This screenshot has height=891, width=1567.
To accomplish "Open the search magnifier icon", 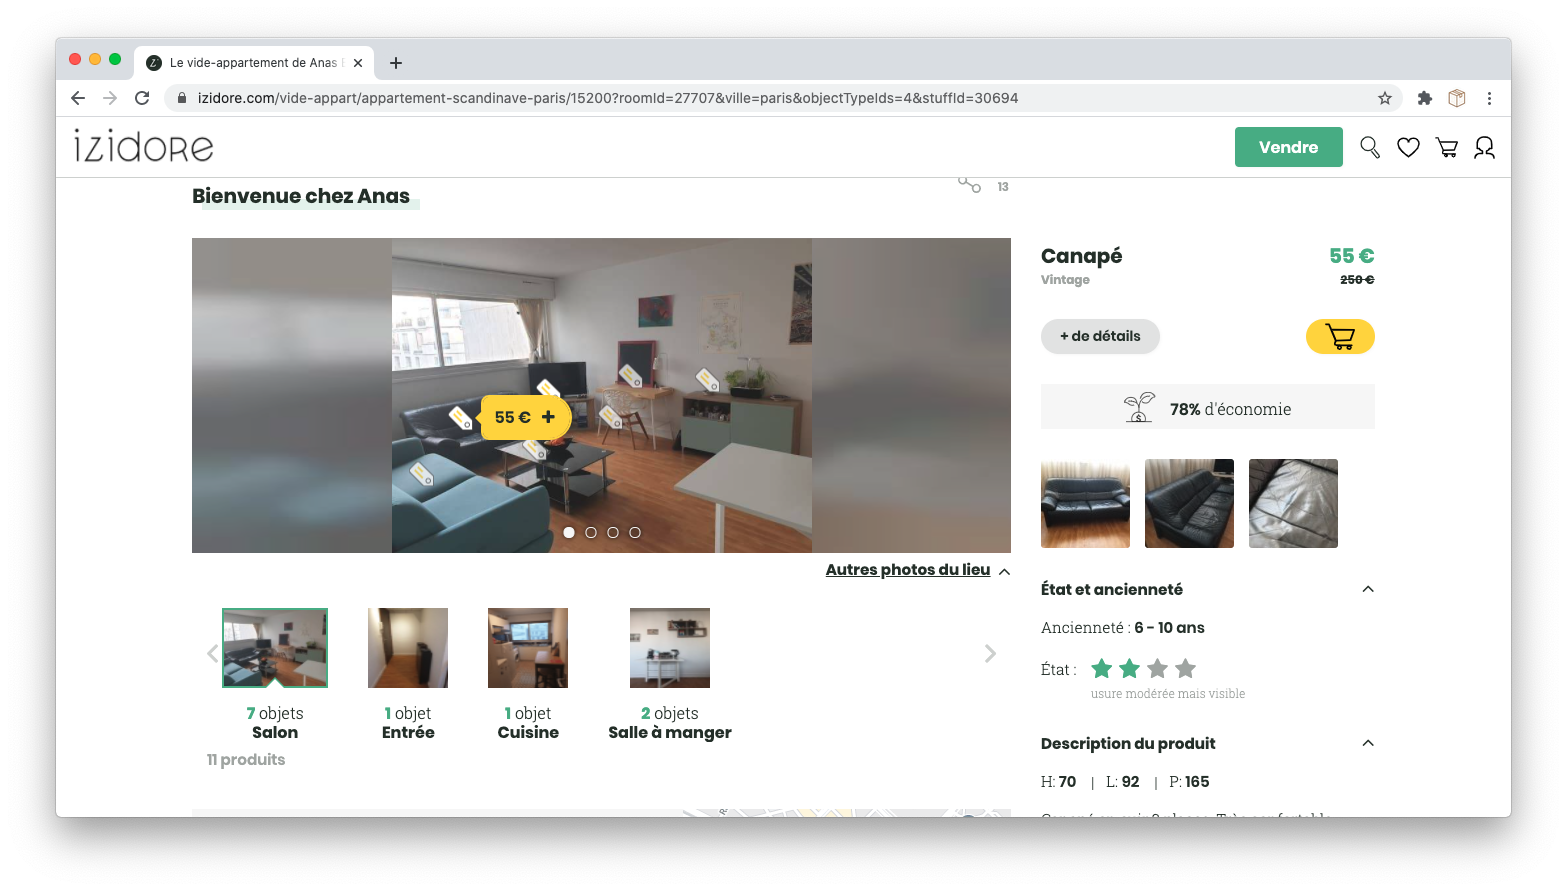I will click(1369, 148).
